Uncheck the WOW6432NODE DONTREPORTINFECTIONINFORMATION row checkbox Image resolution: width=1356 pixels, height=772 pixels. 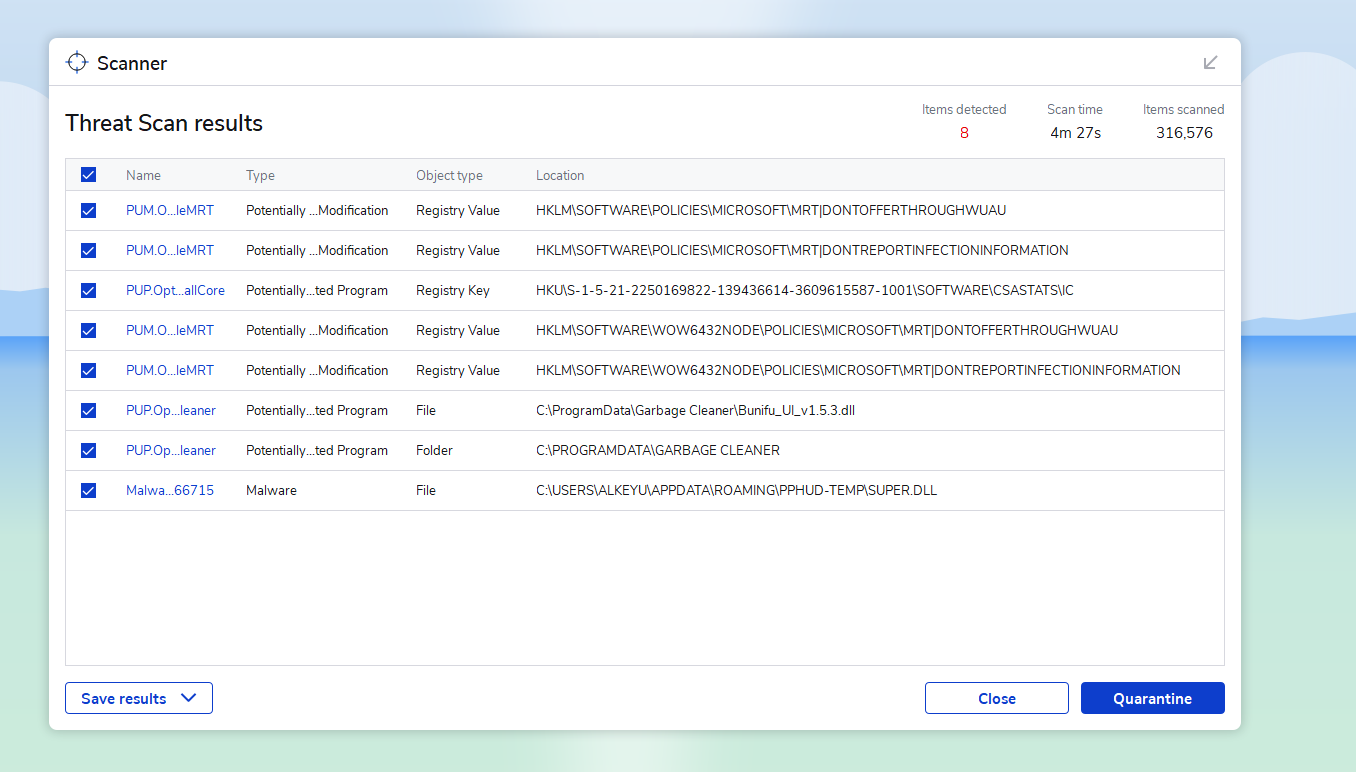point(88,371)
